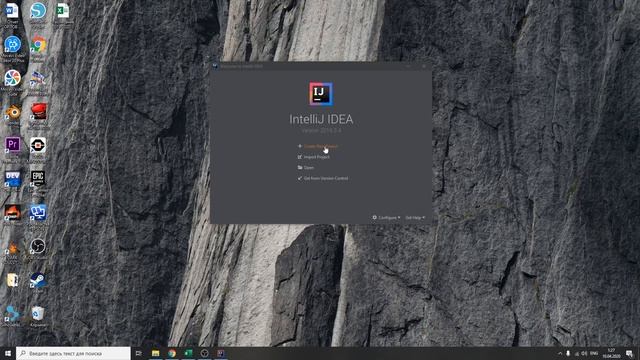Open the colorful pinwheel Movavi Video Suite shortcut
This screenshot has width=640, height=360.
(x=13, y=78)
